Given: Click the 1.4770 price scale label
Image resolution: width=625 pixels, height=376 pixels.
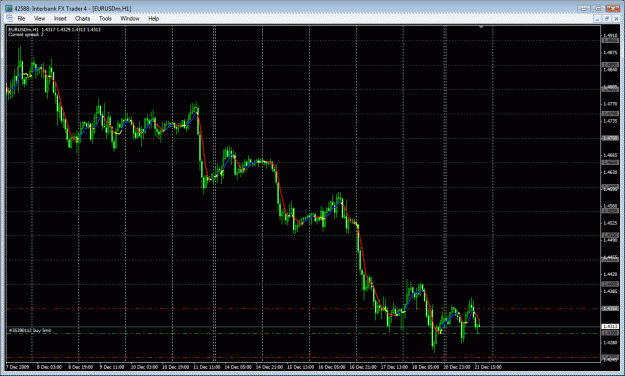Looking at the screenshot, I should tap(610, 104).
